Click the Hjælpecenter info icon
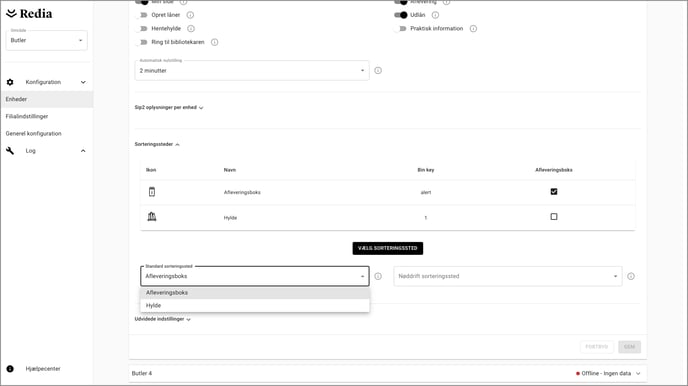Image resolution: width=688 pixels, height=386 pixels. [10, 368]
